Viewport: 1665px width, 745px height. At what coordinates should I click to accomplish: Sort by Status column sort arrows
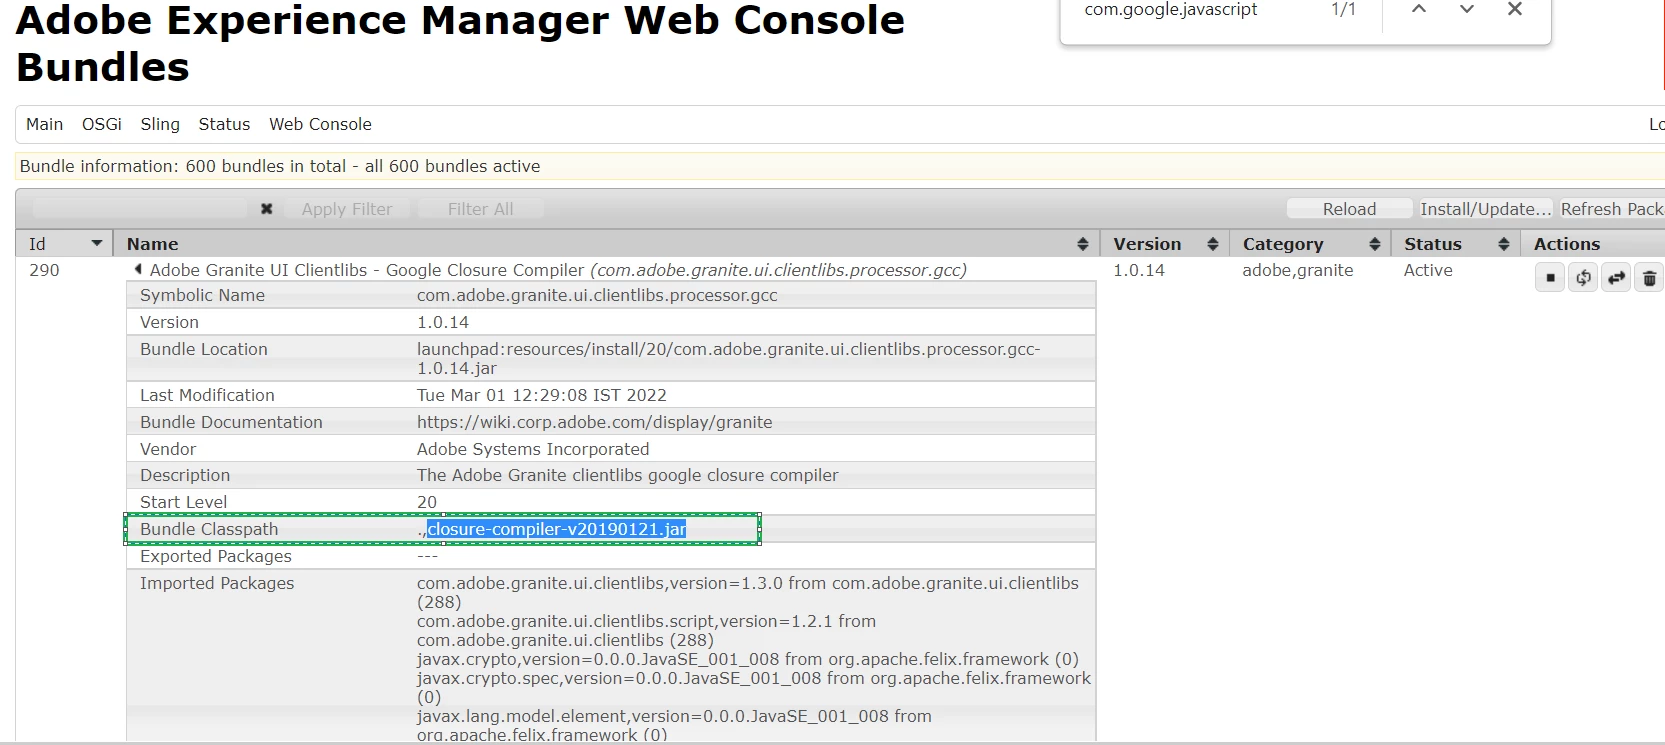coord(1503,244)
